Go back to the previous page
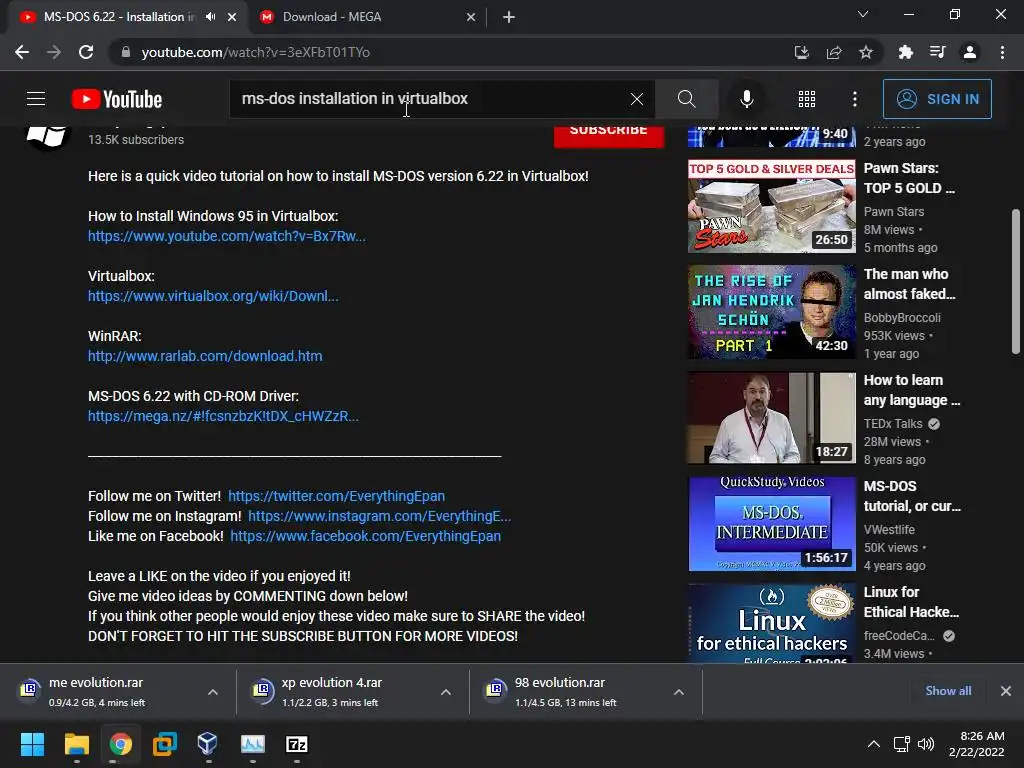This screenshot has width=1024, height=768. click(22, 52)
